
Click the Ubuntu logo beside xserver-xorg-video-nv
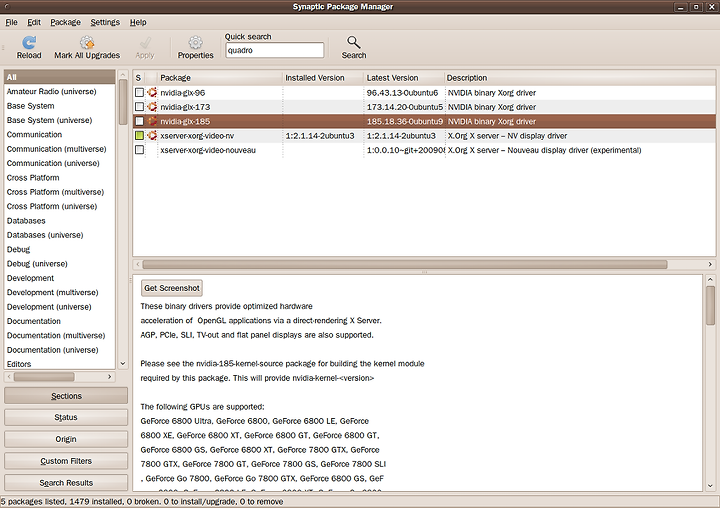pyautogui.click(x=152, y=135)
